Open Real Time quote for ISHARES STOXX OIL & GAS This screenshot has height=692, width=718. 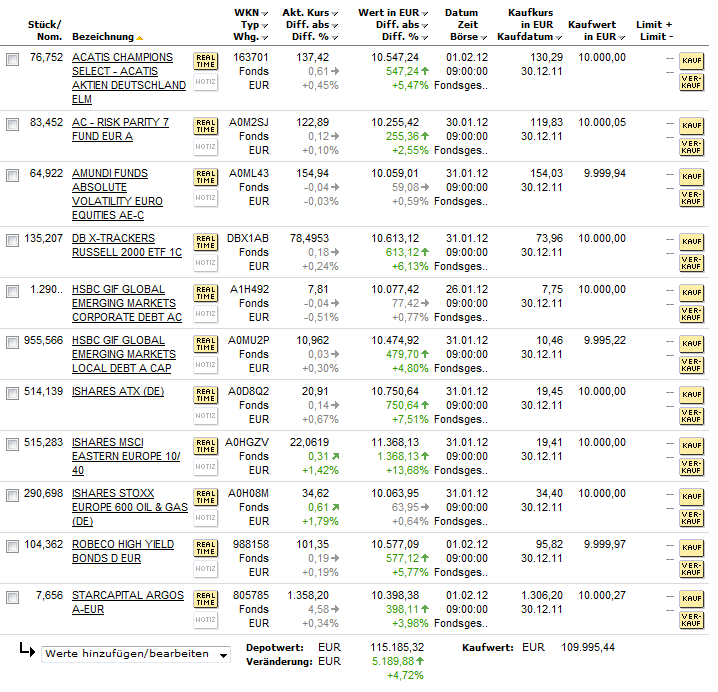click(x=206, y=496)
